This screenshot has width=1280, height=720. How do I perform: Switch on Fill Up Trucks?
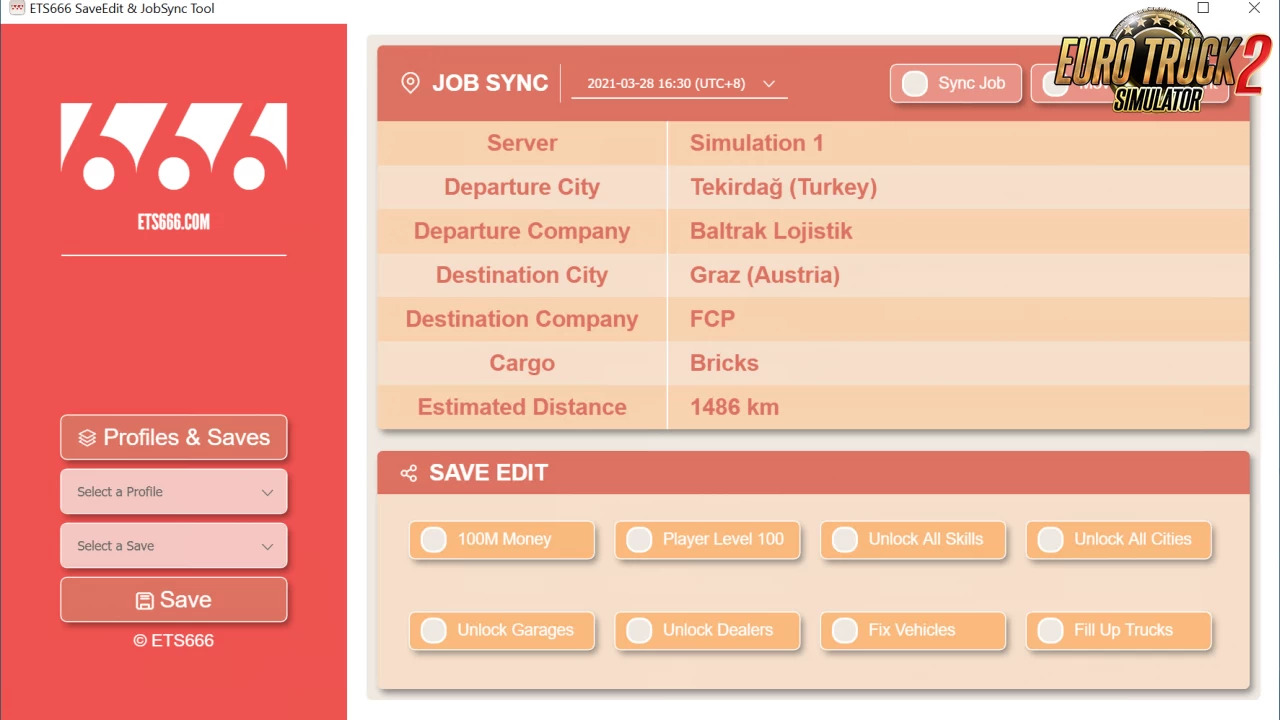[x=1050, y=631]
